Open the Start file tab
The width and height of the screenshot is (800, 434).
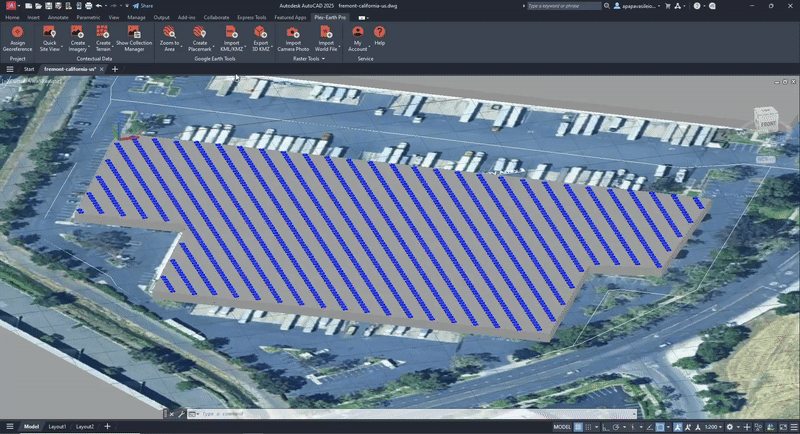[x=29, y=69]
